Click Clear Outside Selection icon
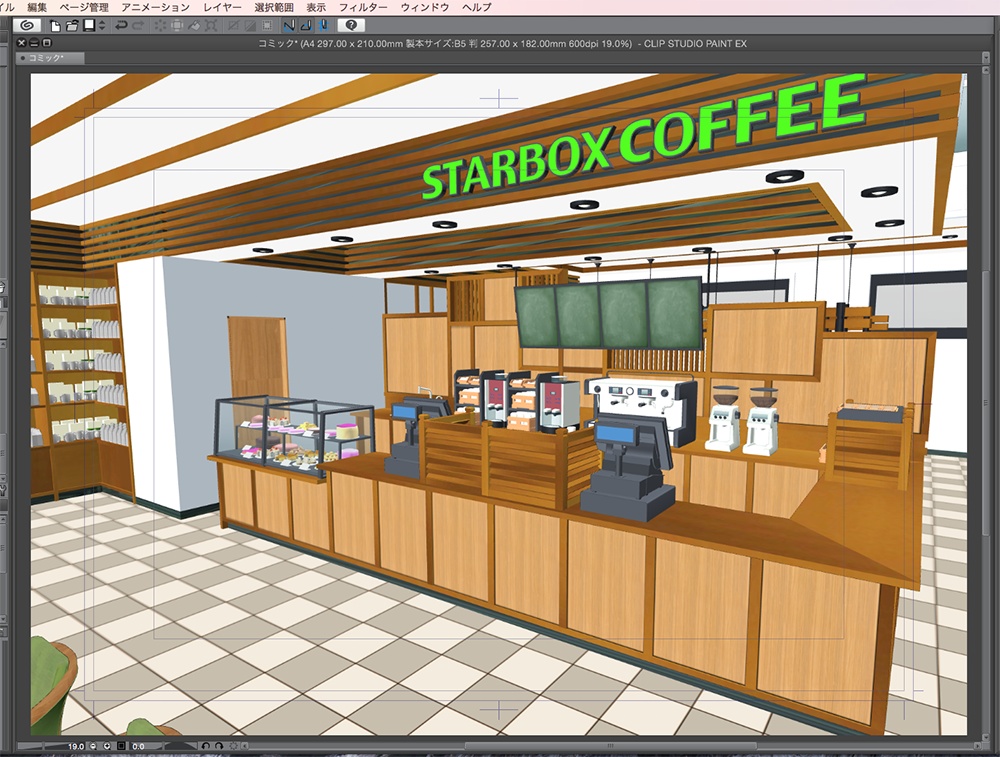1000x757 pixels. tap(177, 26)
